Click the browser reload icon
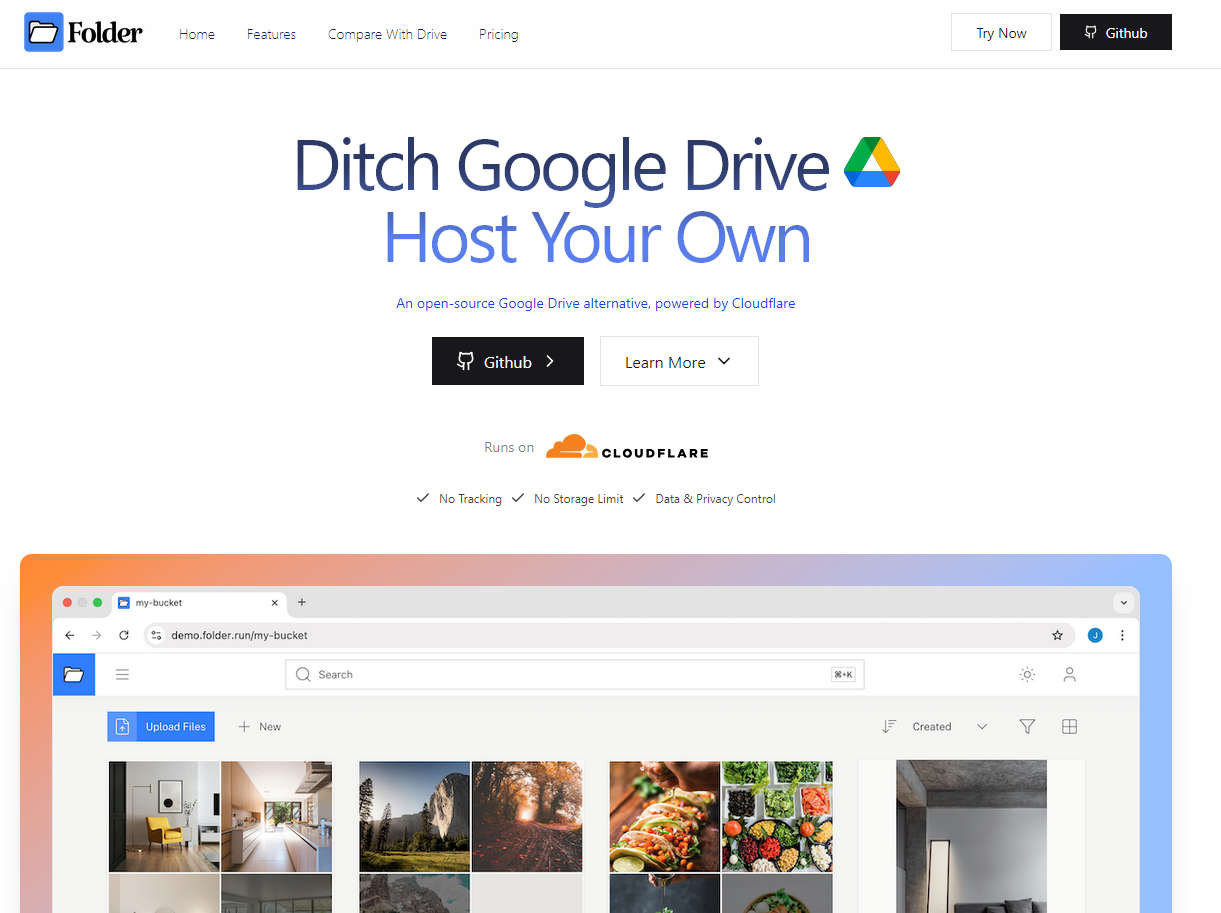1221x913 pixels. point(124,635)
